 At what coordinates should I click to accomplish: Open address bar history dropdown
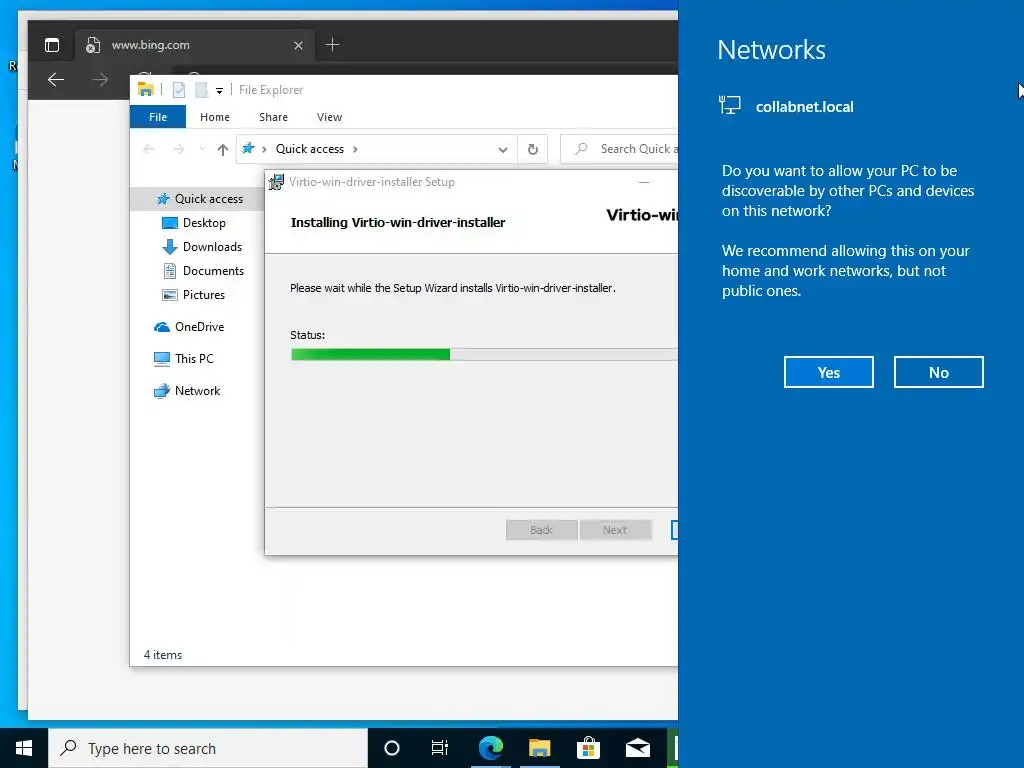[502, 150]
